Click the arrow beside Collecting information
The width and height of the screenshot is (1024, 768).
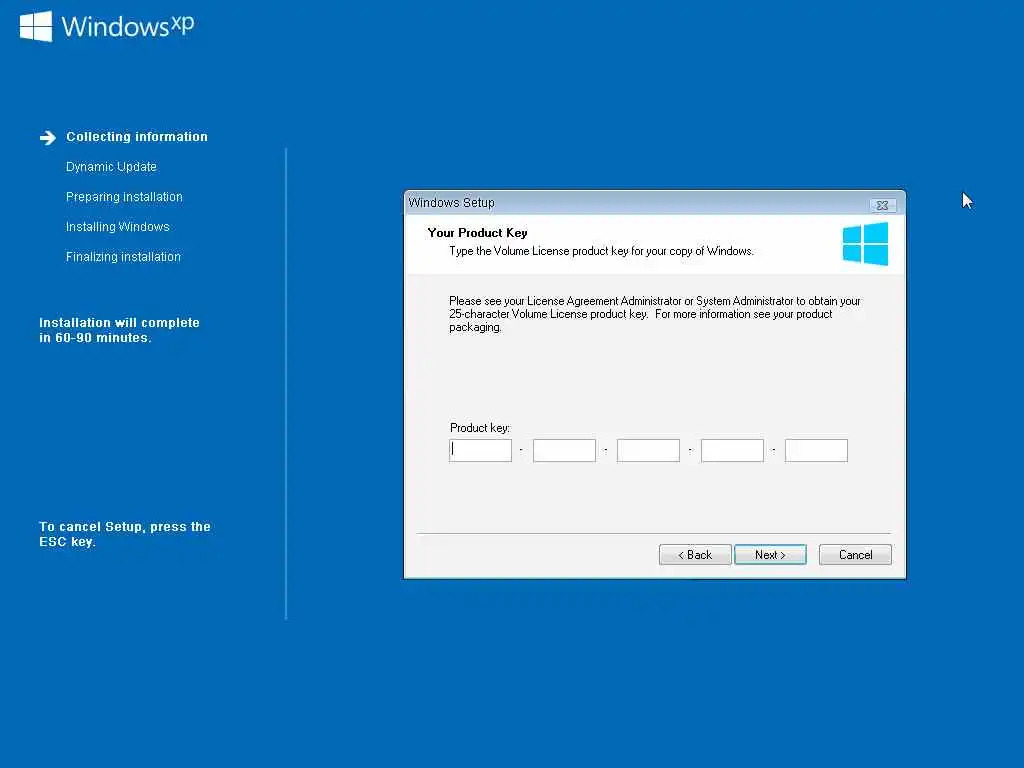(x=48, y=137)
